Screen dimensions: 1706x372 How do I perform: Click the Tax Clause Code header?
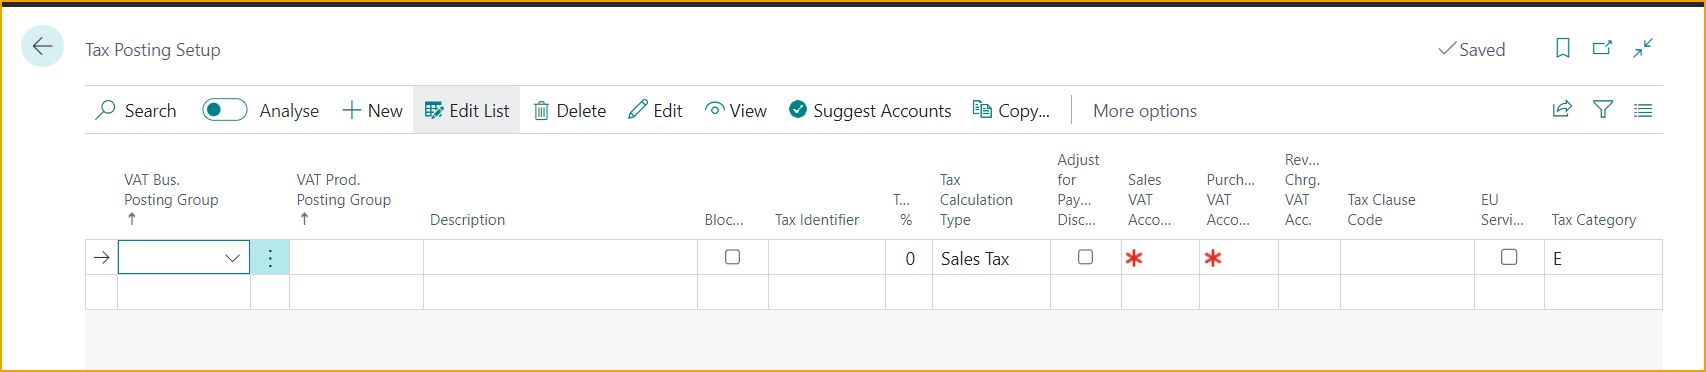(x=1381, y=210)
